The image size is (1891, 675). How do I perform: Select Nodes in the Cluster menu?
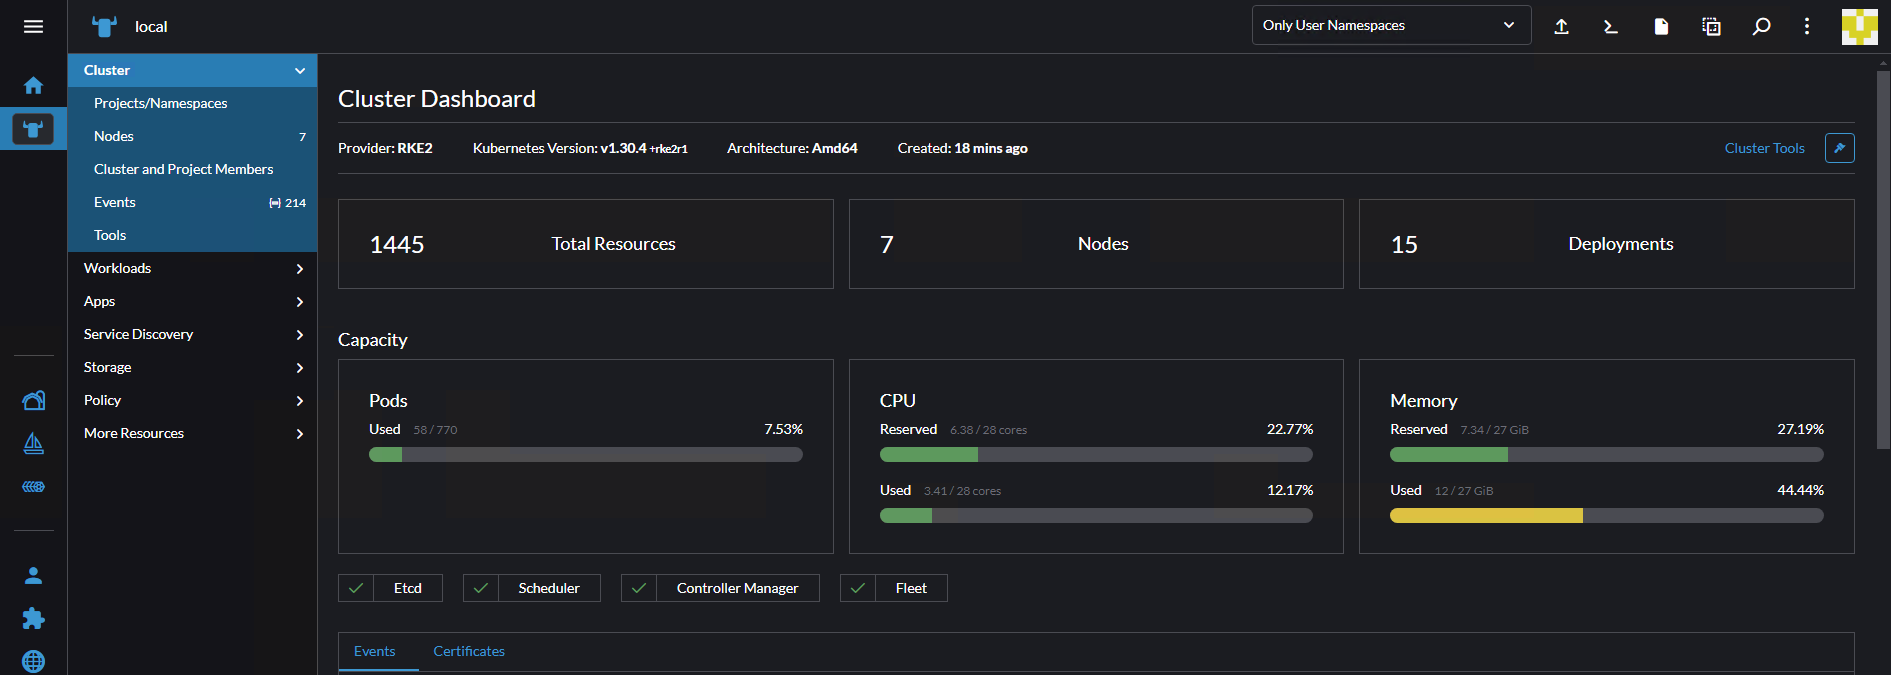click(114, 136)
